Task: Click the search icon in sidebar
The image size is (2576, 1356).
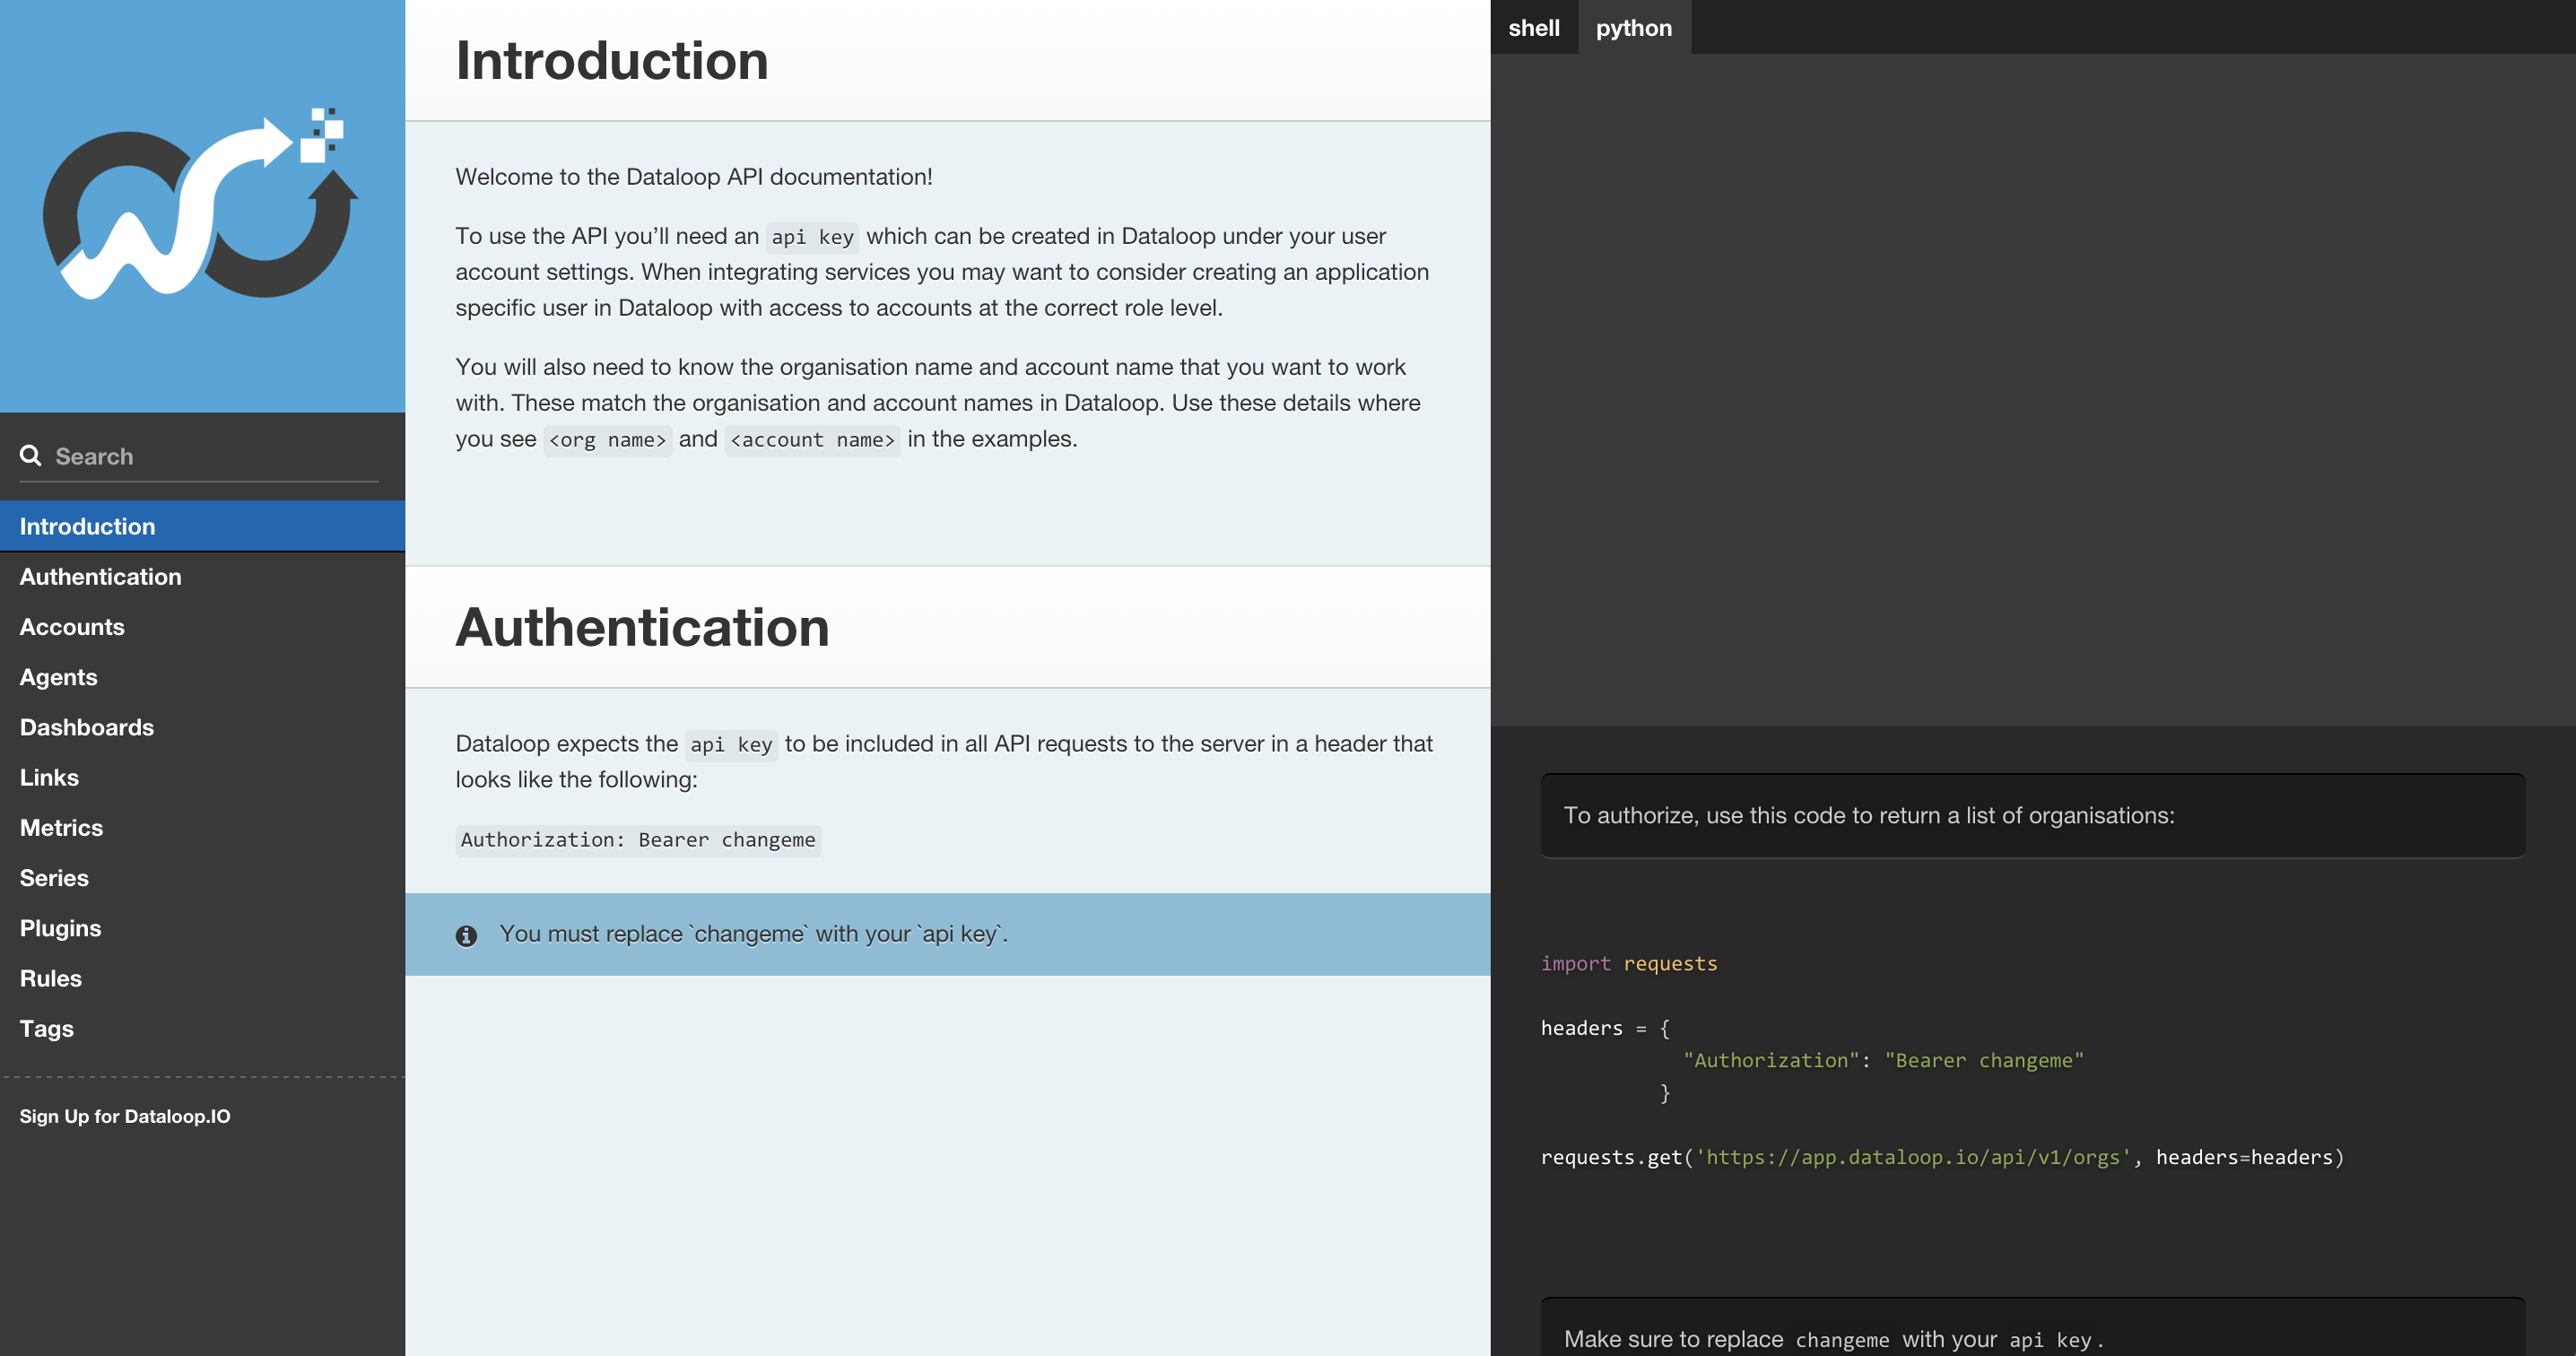Action: click(30, 455)
